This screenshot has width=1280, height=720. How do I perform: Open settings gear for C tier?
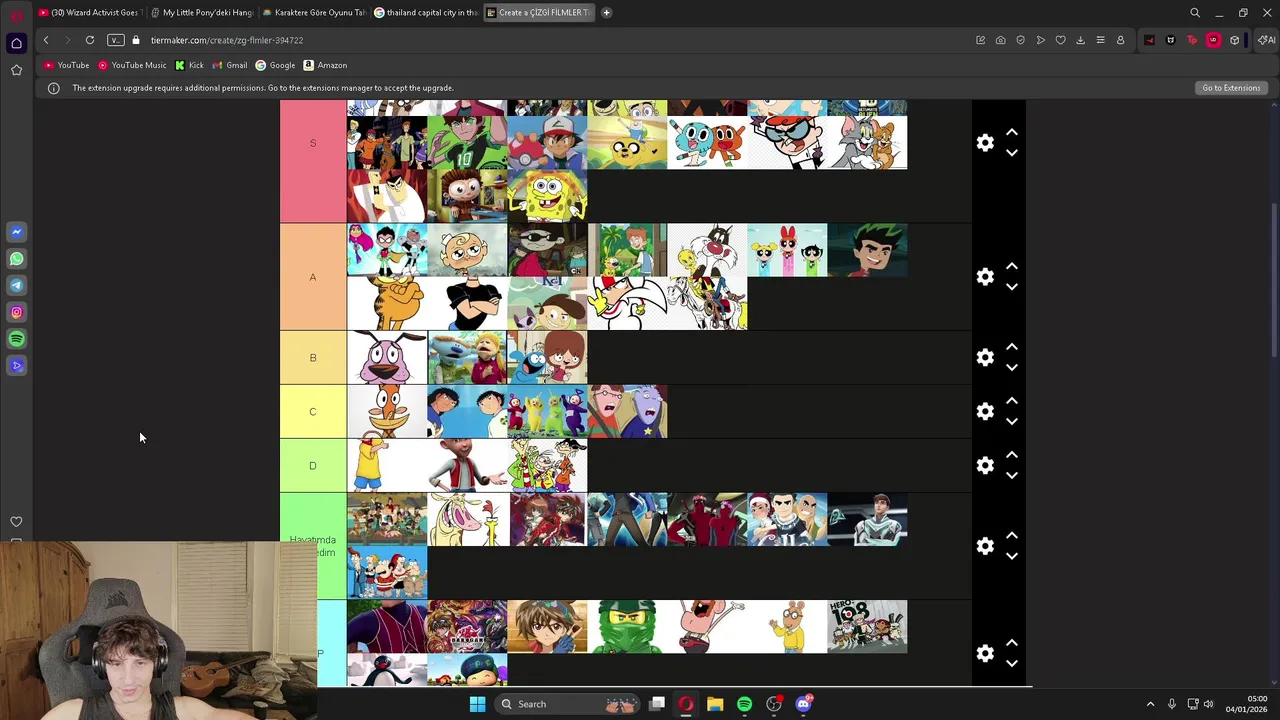tap(985, 412)
